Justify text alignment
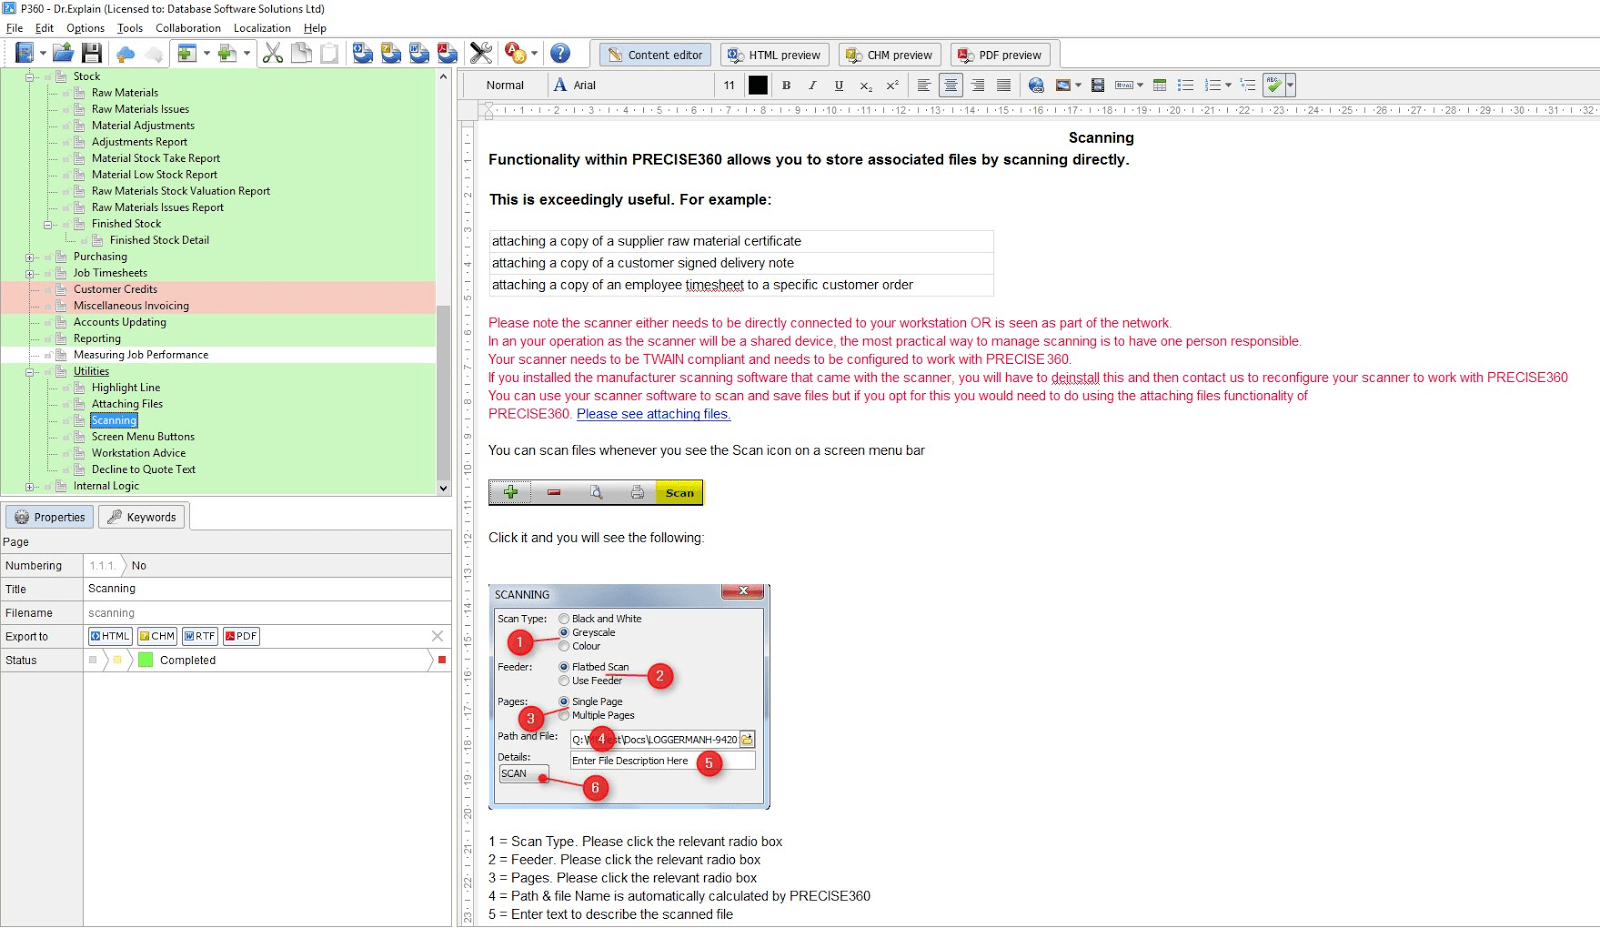This screenshot has width=1600, height=928. (1003, 86)
